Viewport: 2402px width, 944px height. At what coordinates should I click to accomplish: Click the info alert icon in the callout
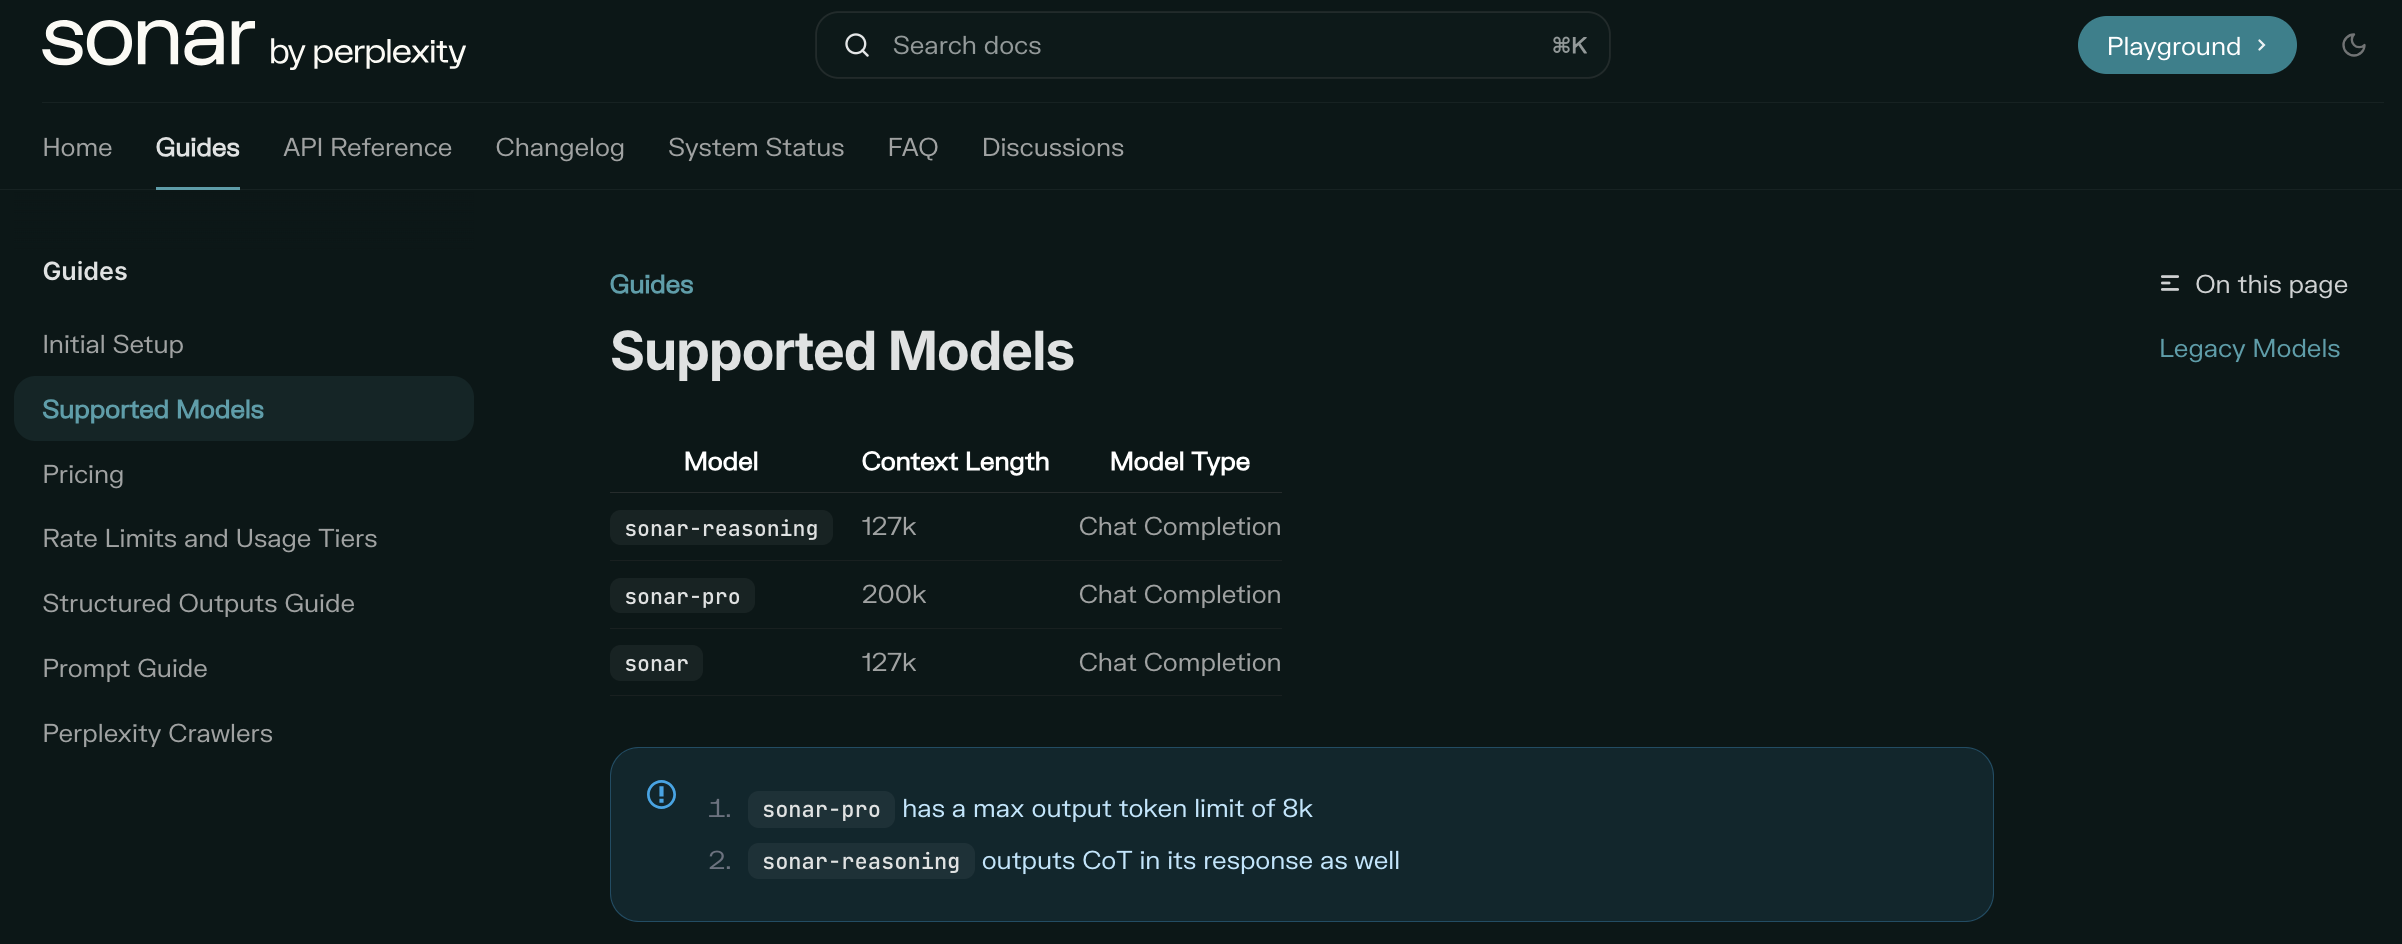pos(661,794)
